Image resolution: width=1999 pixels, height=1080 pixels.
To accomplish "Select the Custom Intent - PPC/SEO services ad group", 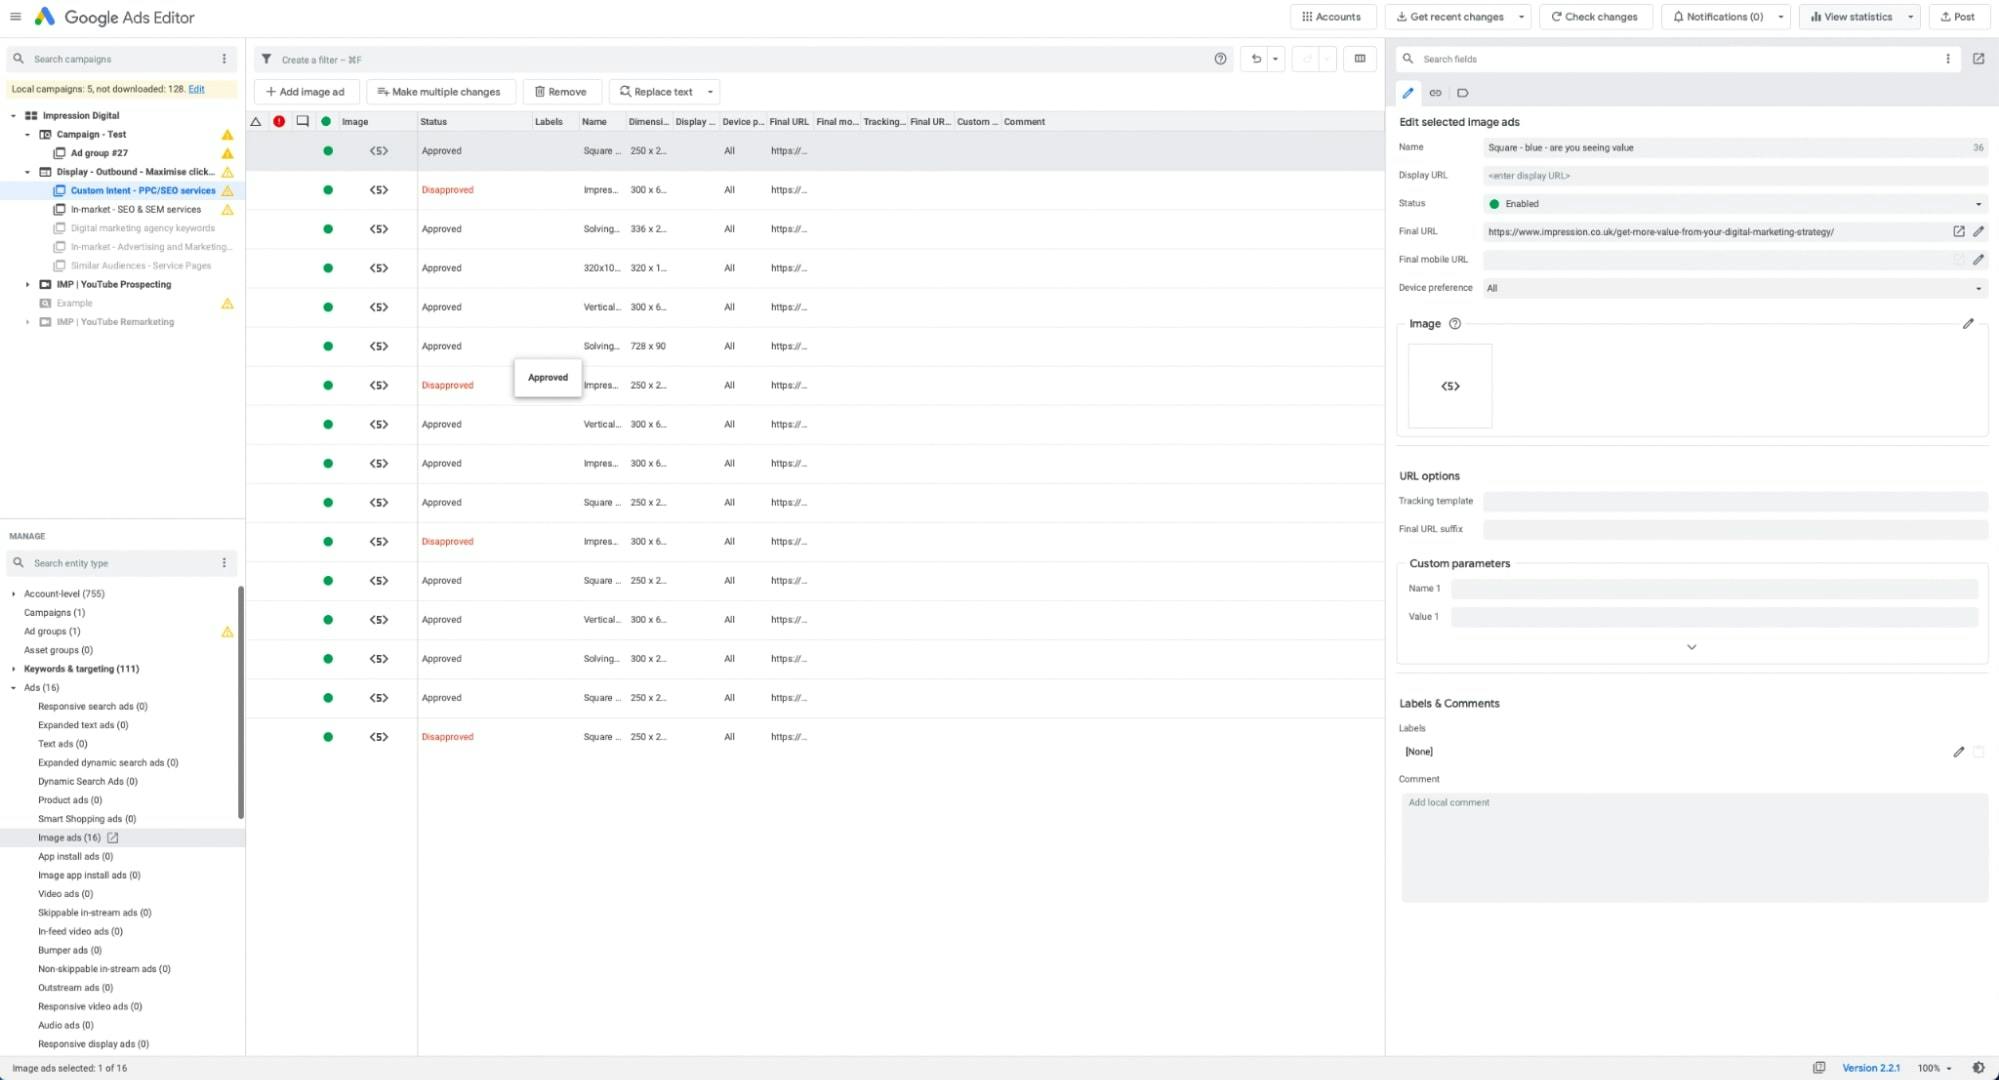I will coord(141,190).
